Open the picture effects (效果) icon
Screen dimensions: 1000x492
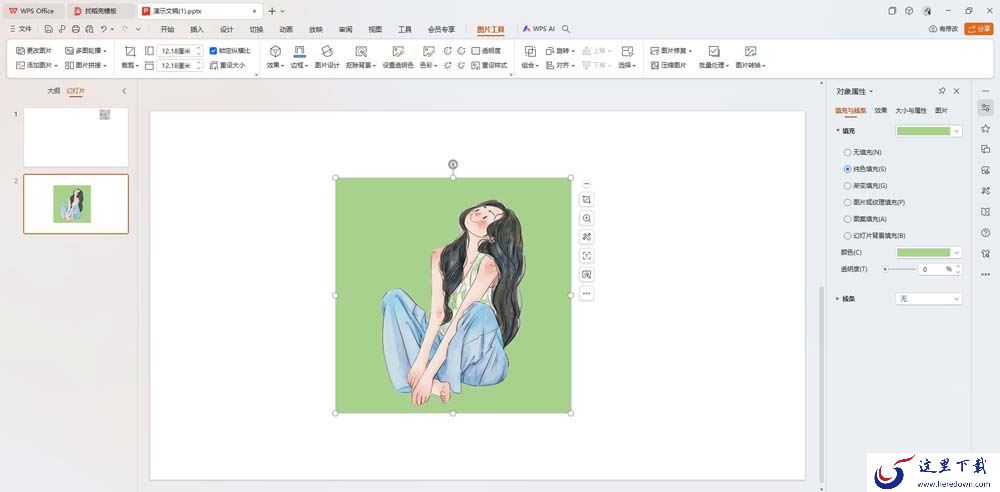(275, 51)
